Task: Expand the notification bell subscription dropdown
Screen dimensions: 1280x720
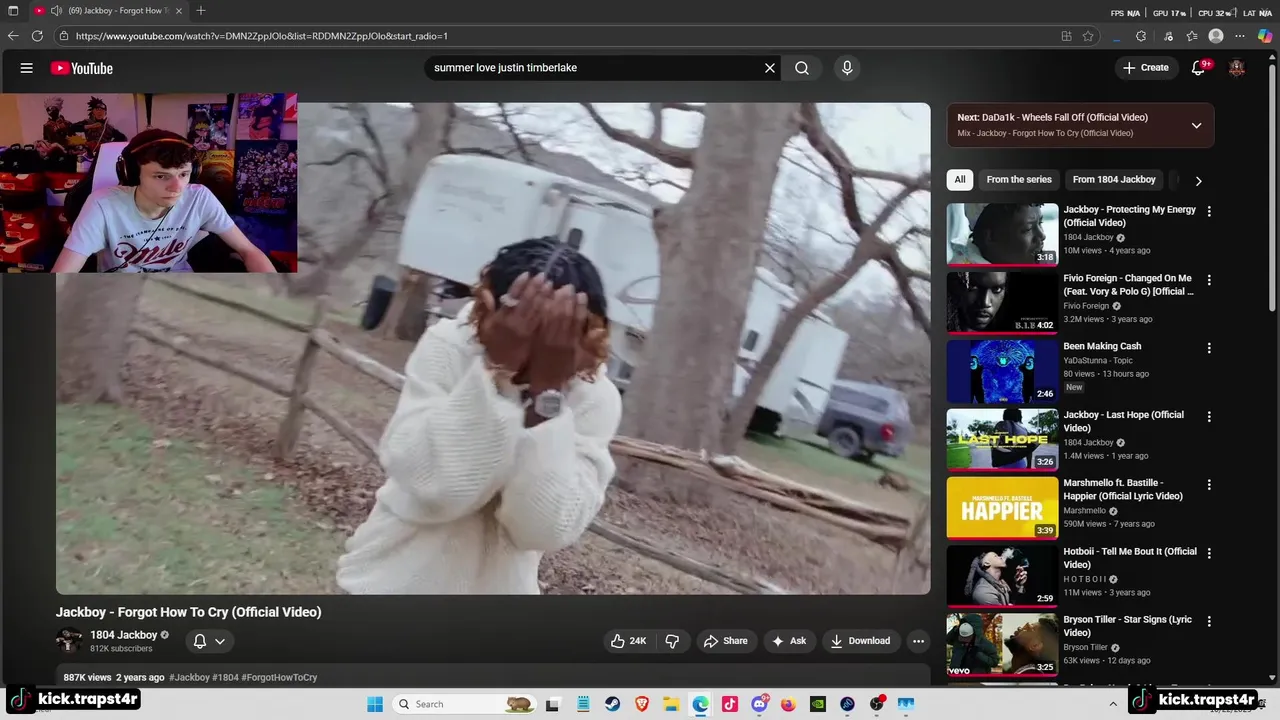Action: (x=220, y=641)
